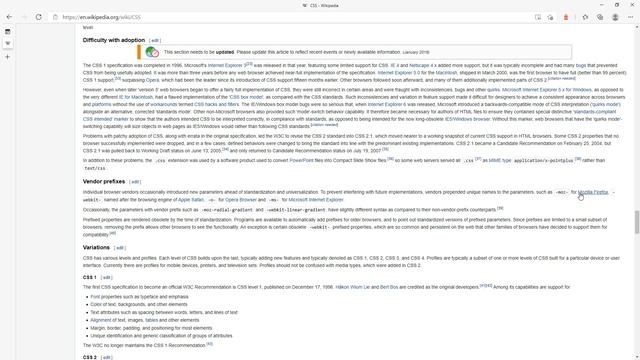The width and height of the screenshot is (640, 360).
Task: Edit the Difficulty with adoption section
Action: [155, 40]
